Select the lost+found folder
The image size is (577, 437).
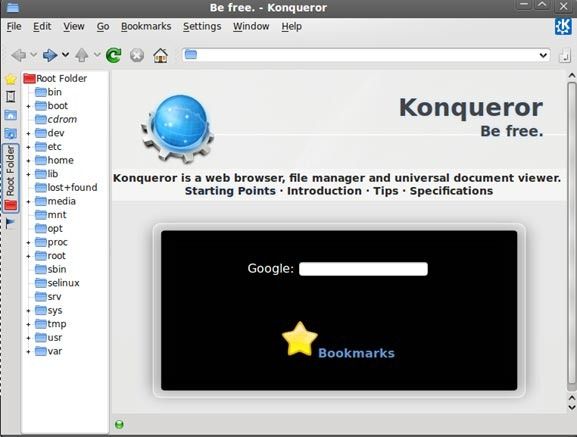[66, 188]
